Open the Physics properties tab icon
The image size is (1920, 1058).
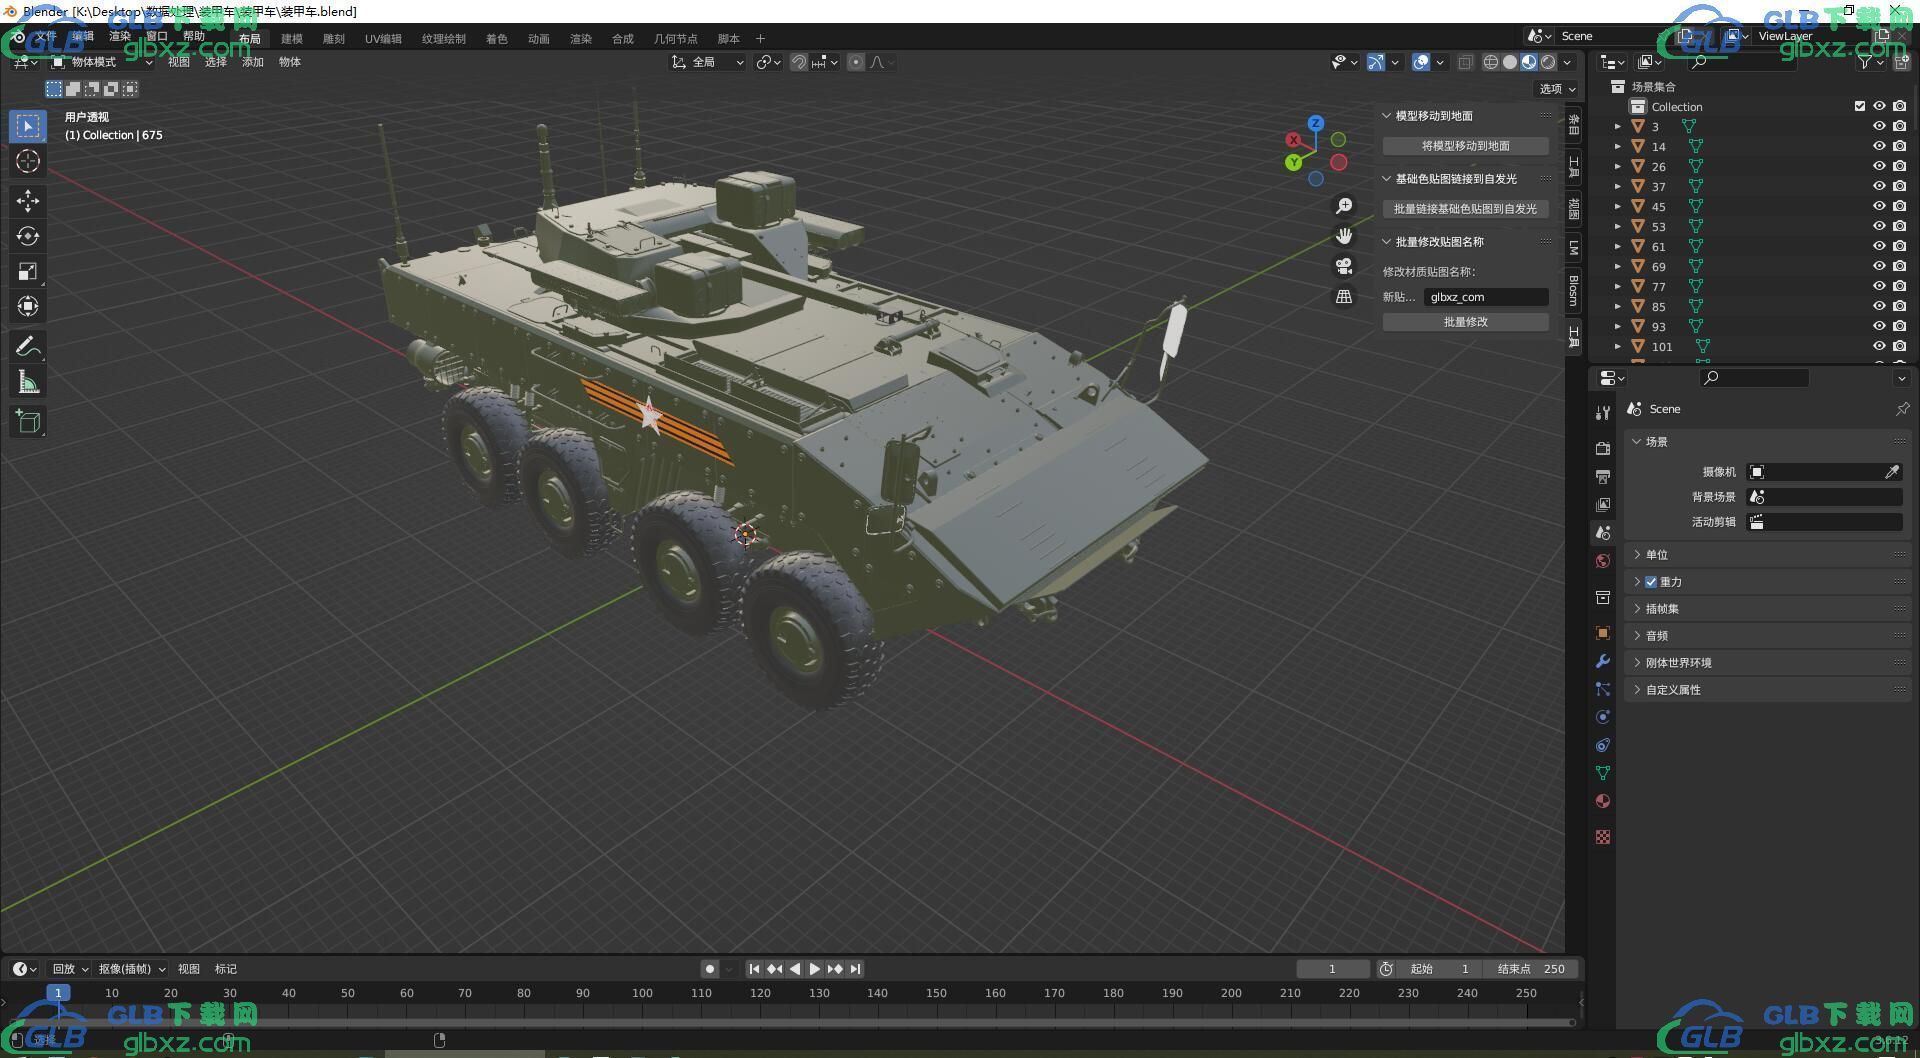(1603, 717)
